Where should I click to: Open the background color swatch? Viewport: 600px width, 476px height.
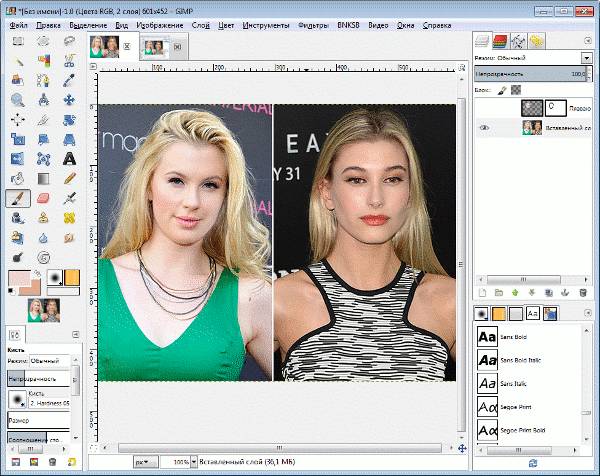tap(34, 288)
